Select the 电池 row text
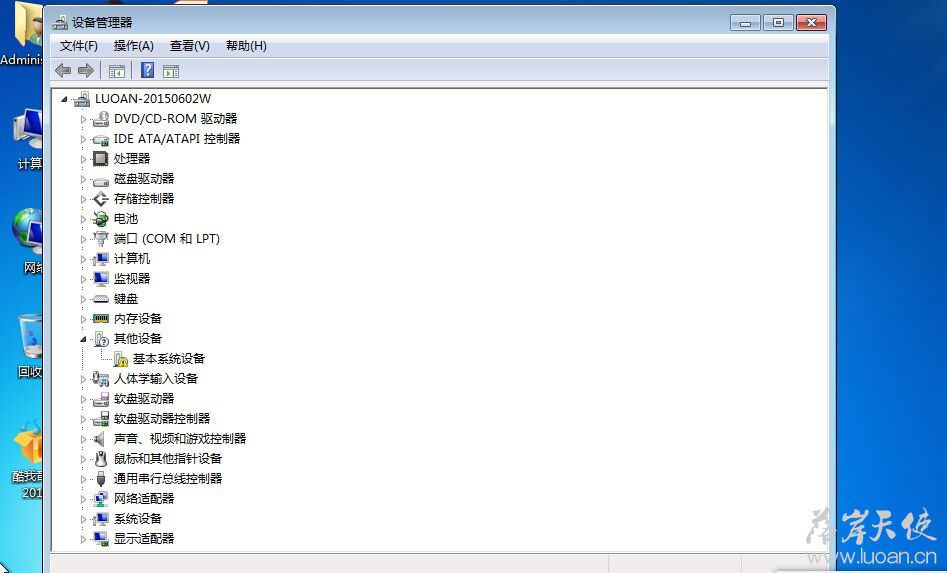Screen dimensions: 947x573 [126, 219]
